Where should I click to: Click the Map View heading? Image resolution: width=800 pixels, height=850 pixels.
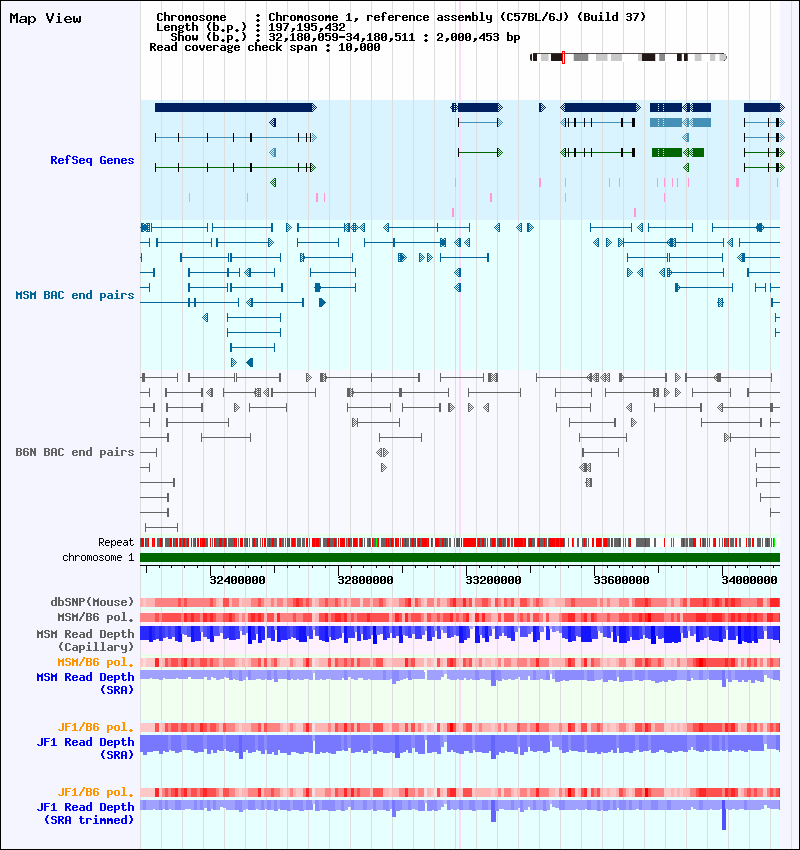point(46,18)
